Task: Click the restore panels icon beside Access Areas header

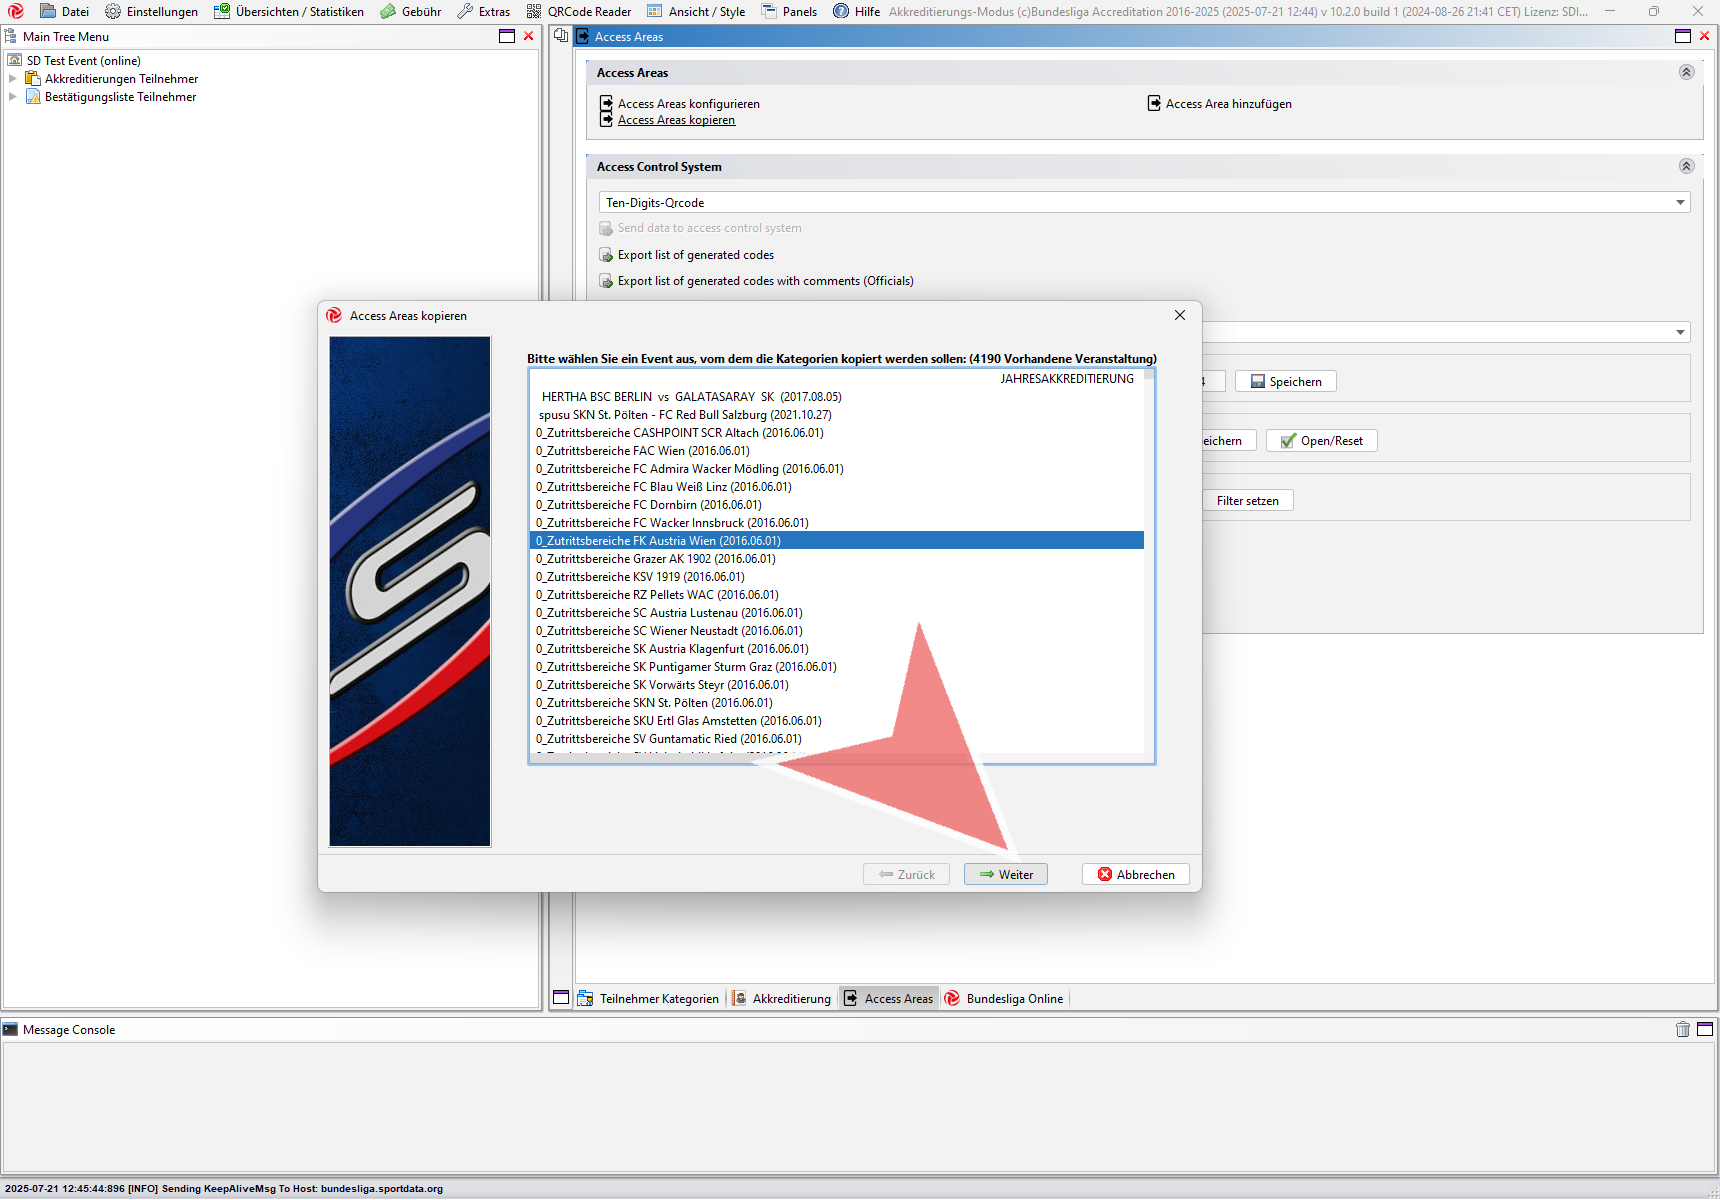Action: pyautogui.click(x=561, y=35)
